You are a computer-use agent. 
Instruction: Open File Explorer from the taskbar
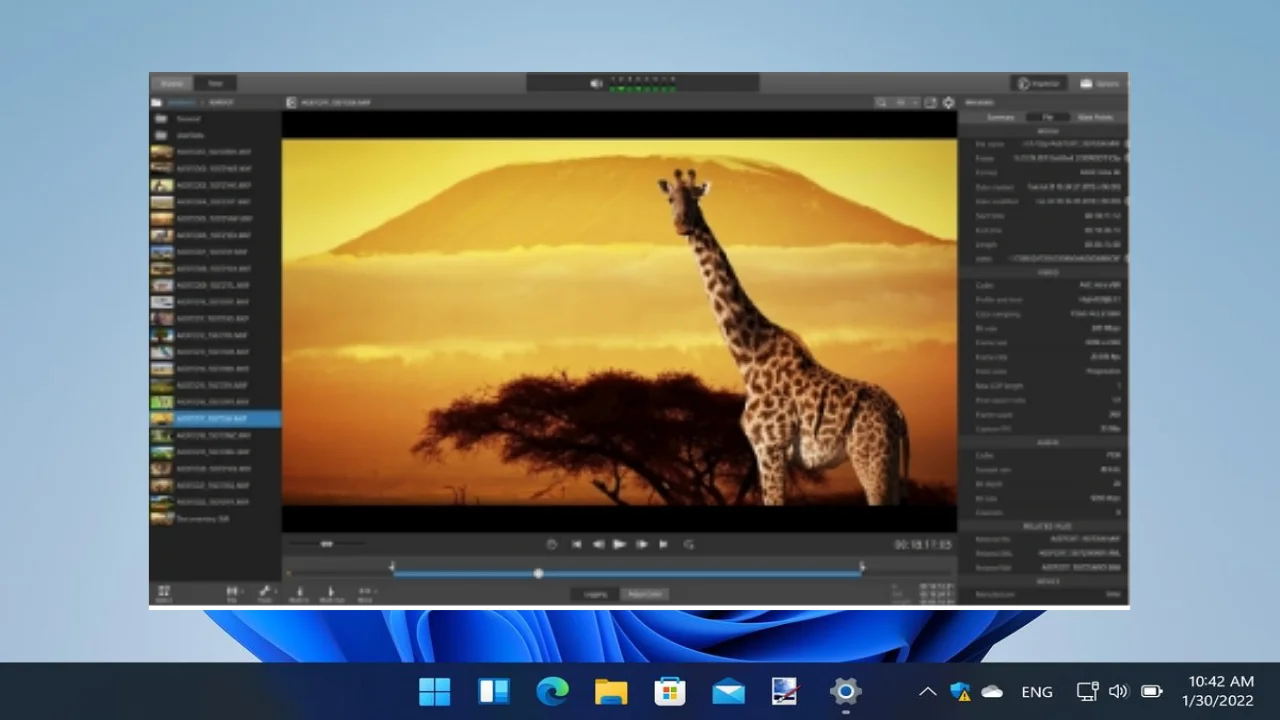611,691
